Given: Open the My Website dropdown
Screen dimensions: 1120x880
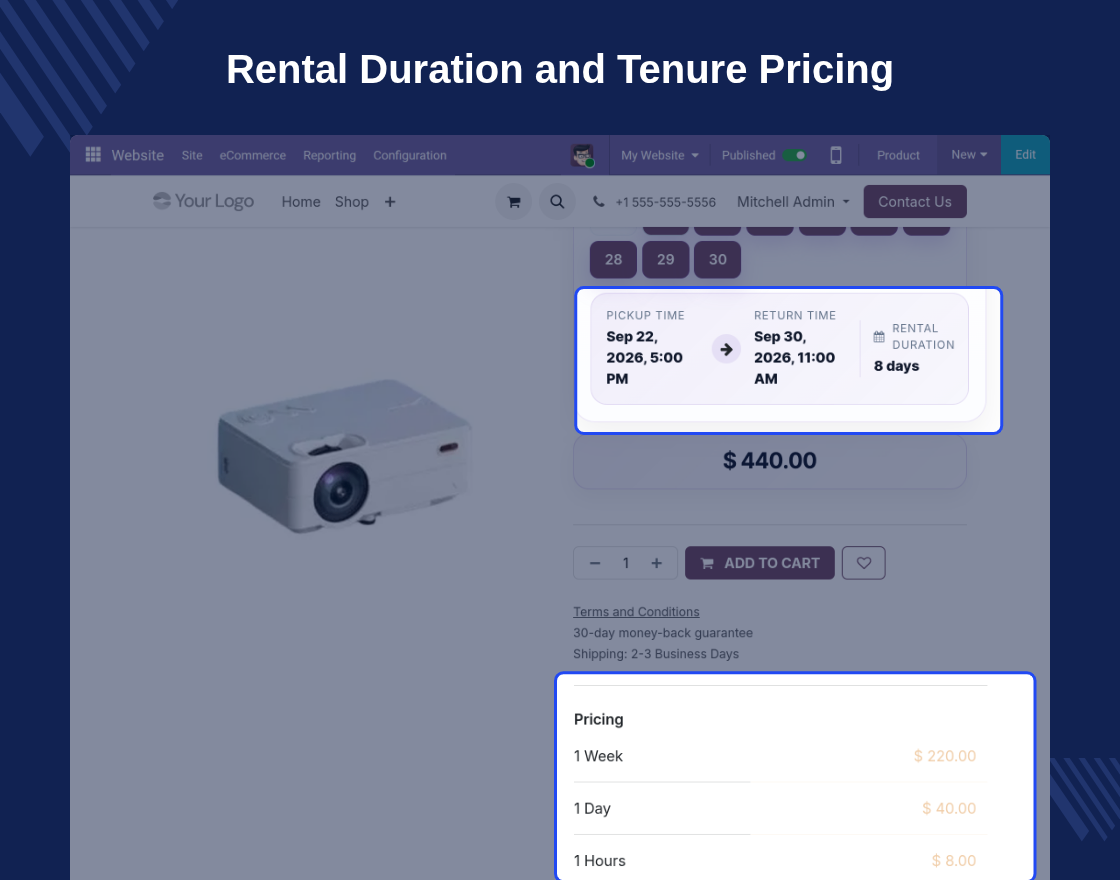Looking at the screenshot, I should tap(659, 155).
